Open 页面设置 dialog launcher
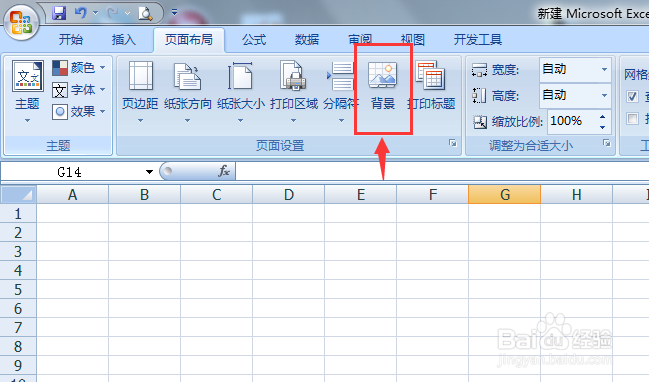Viewport: 649px width, 382px height. [453, 143]
